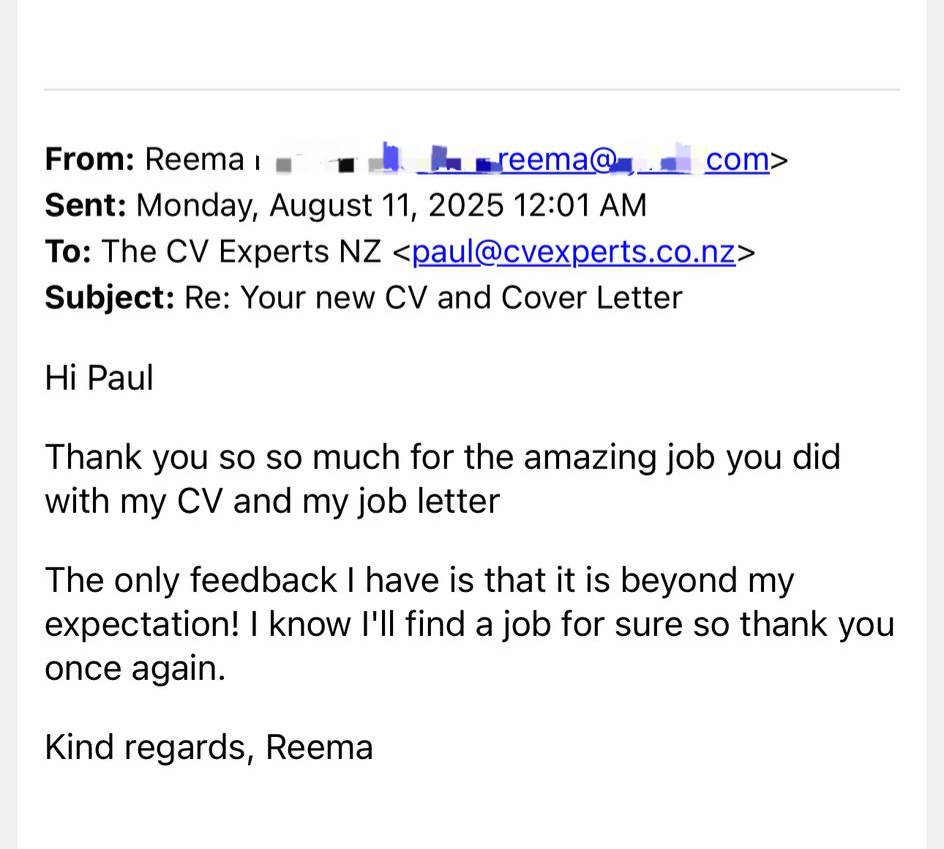Click the "Kind regards, Reema" sign-off
944x849 pixels.
point(209,748)
